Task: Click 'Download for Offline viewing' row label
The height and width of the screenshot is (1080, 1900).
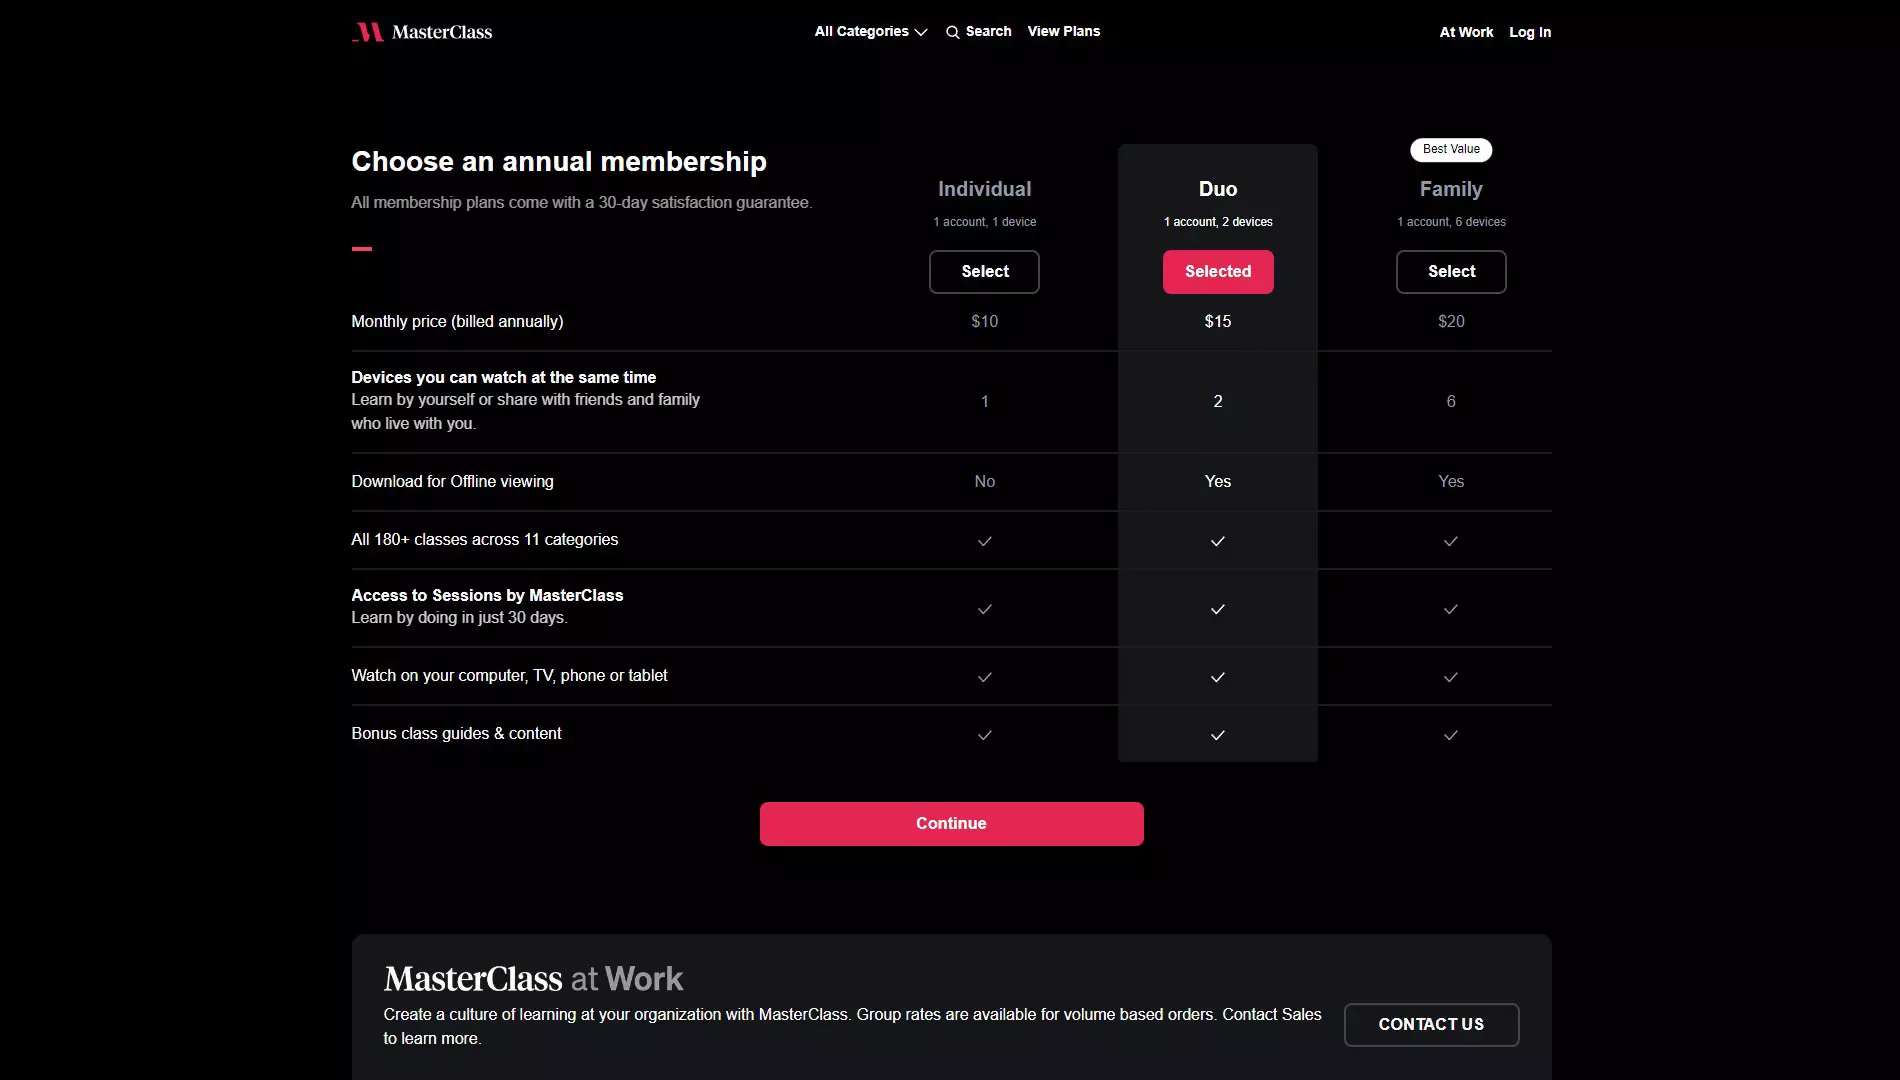Action: [452, 481]
